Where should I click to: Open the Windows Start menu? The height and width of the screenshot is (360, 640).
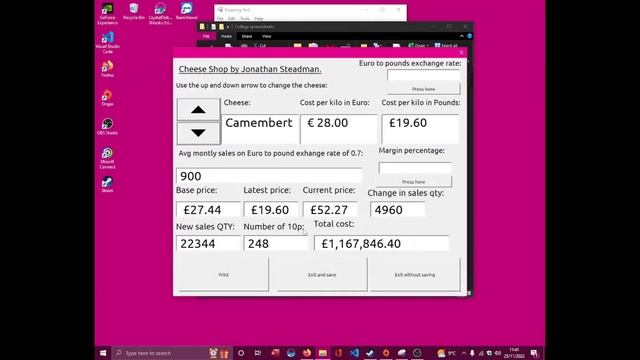coord(103,353)
